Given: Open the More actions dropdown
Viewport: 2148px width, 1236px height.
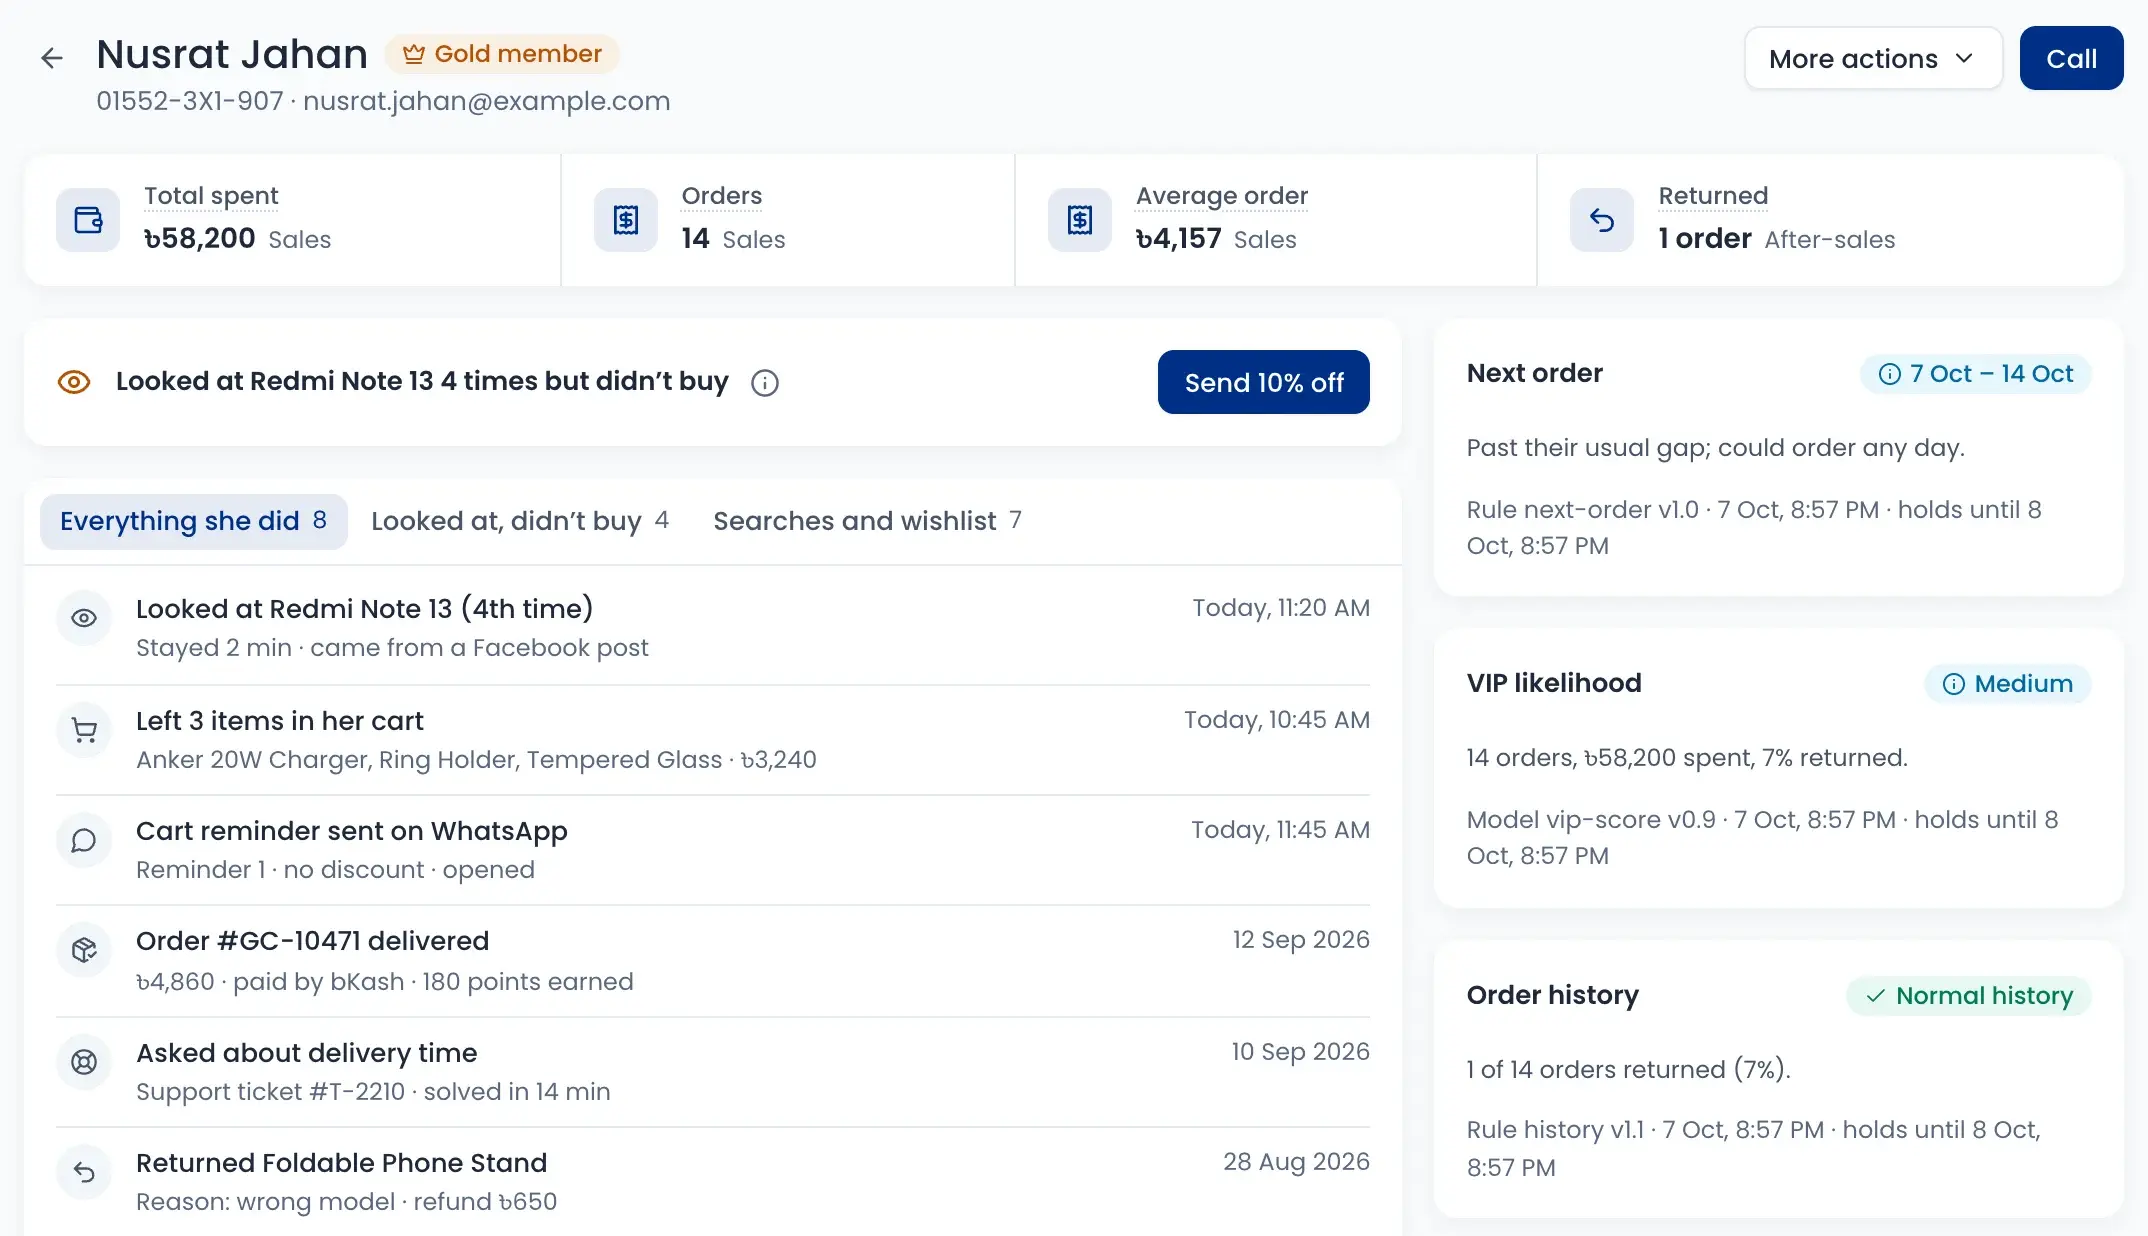Looking at the screenshot, I should [x=1873, y=58].
